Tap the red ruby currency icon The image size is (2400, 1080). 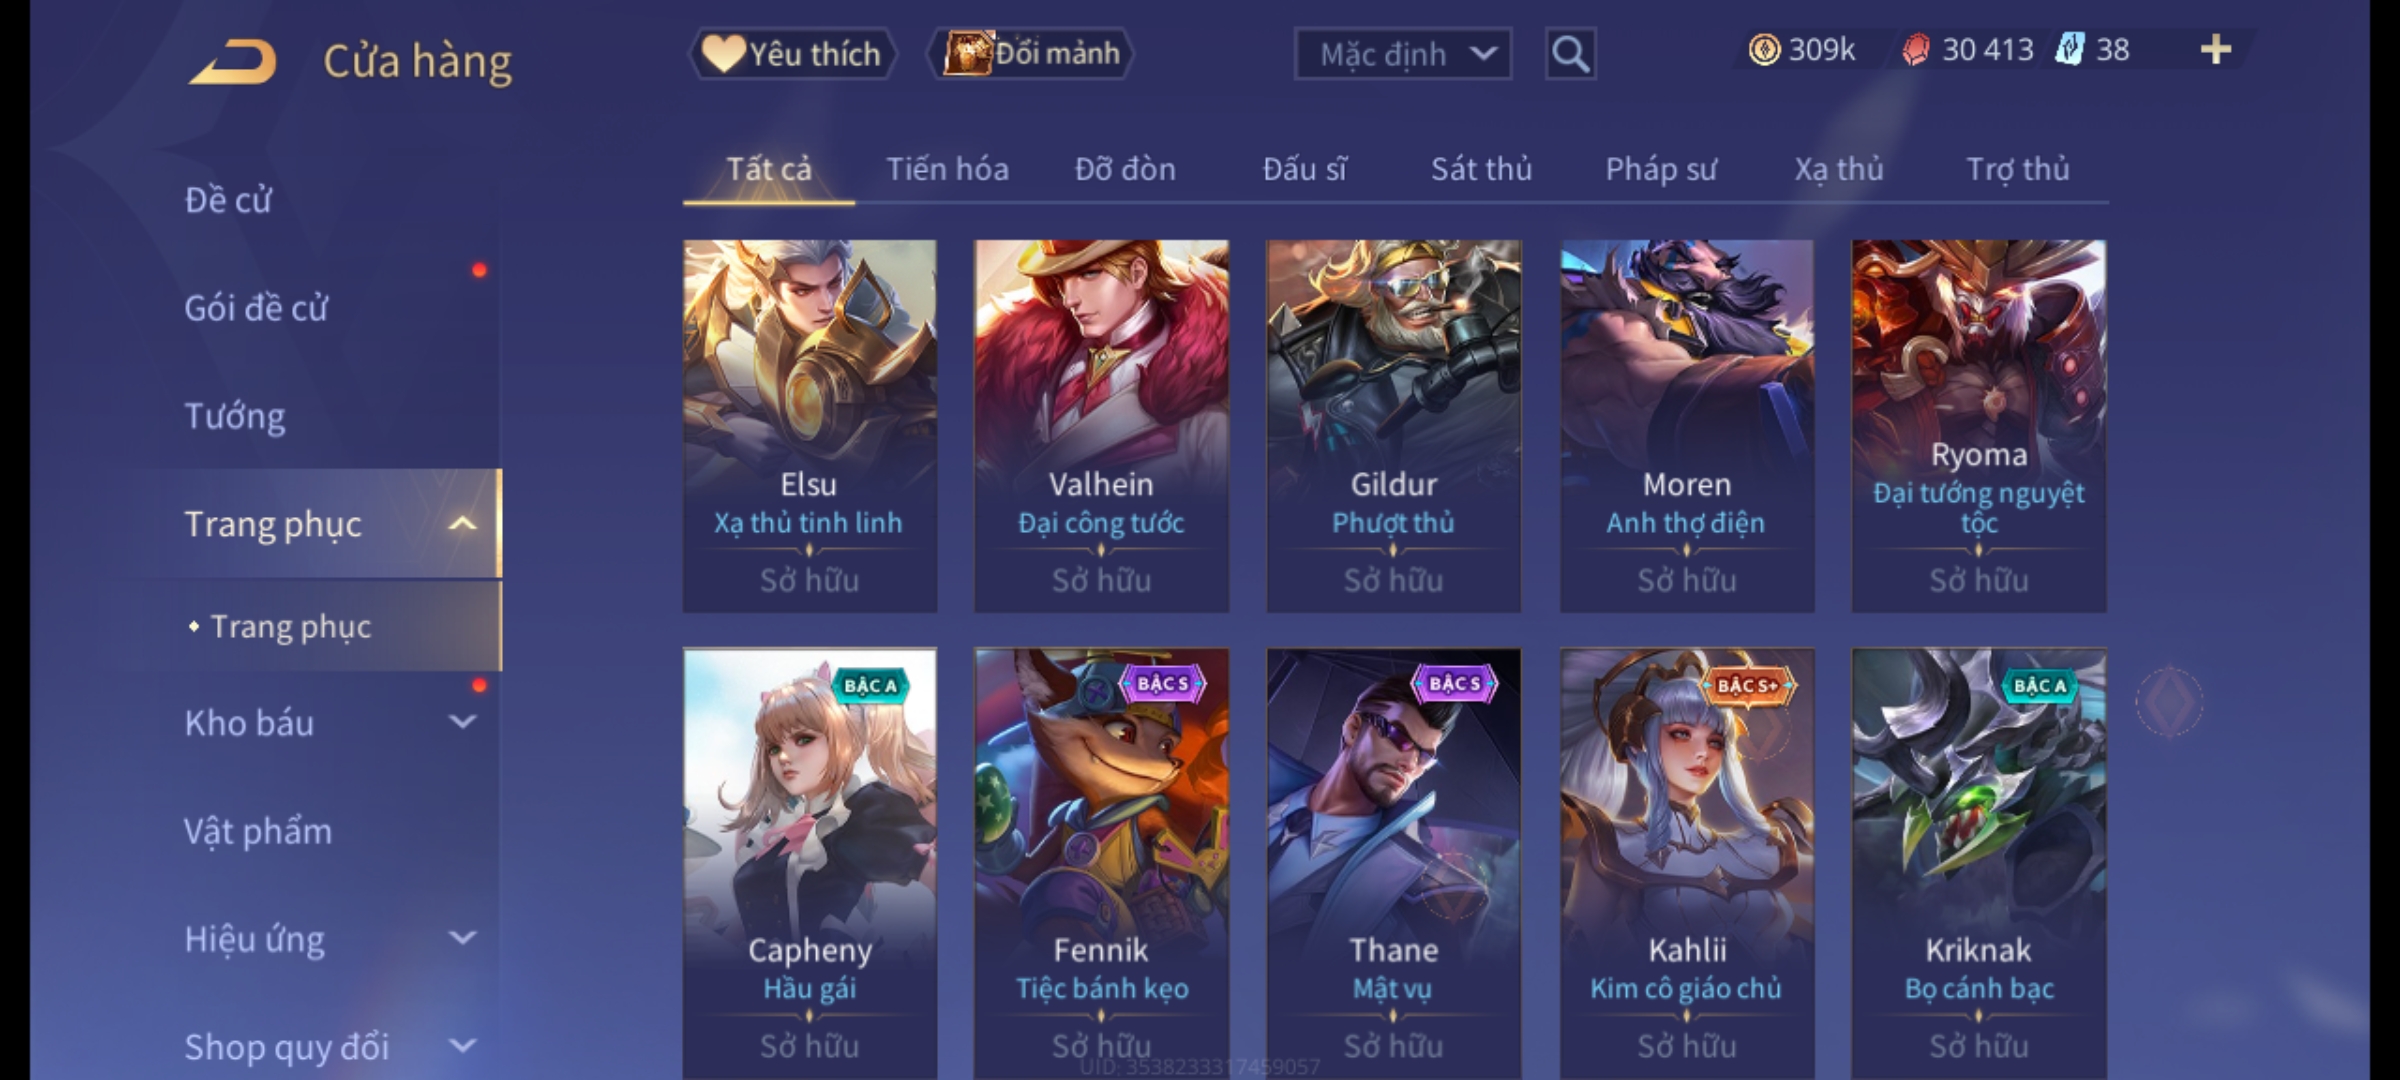[x=1915, y=50]
